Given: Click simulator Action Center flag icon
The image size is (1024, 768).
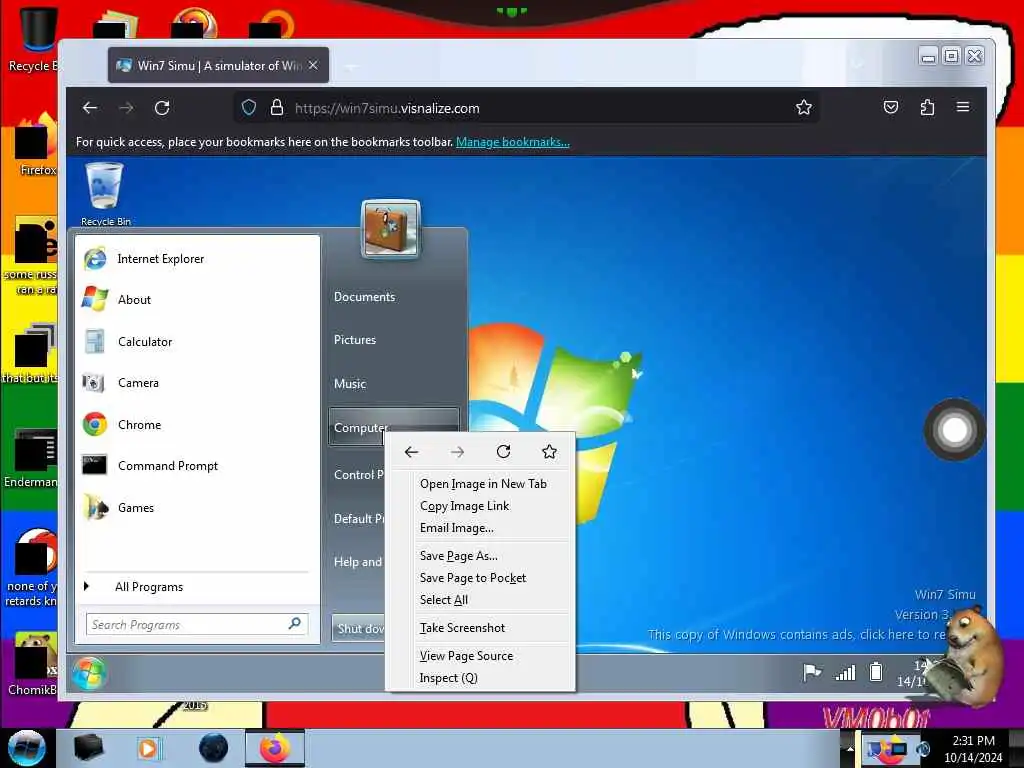Looking at the screenshot, I should [x=812, y=672].
